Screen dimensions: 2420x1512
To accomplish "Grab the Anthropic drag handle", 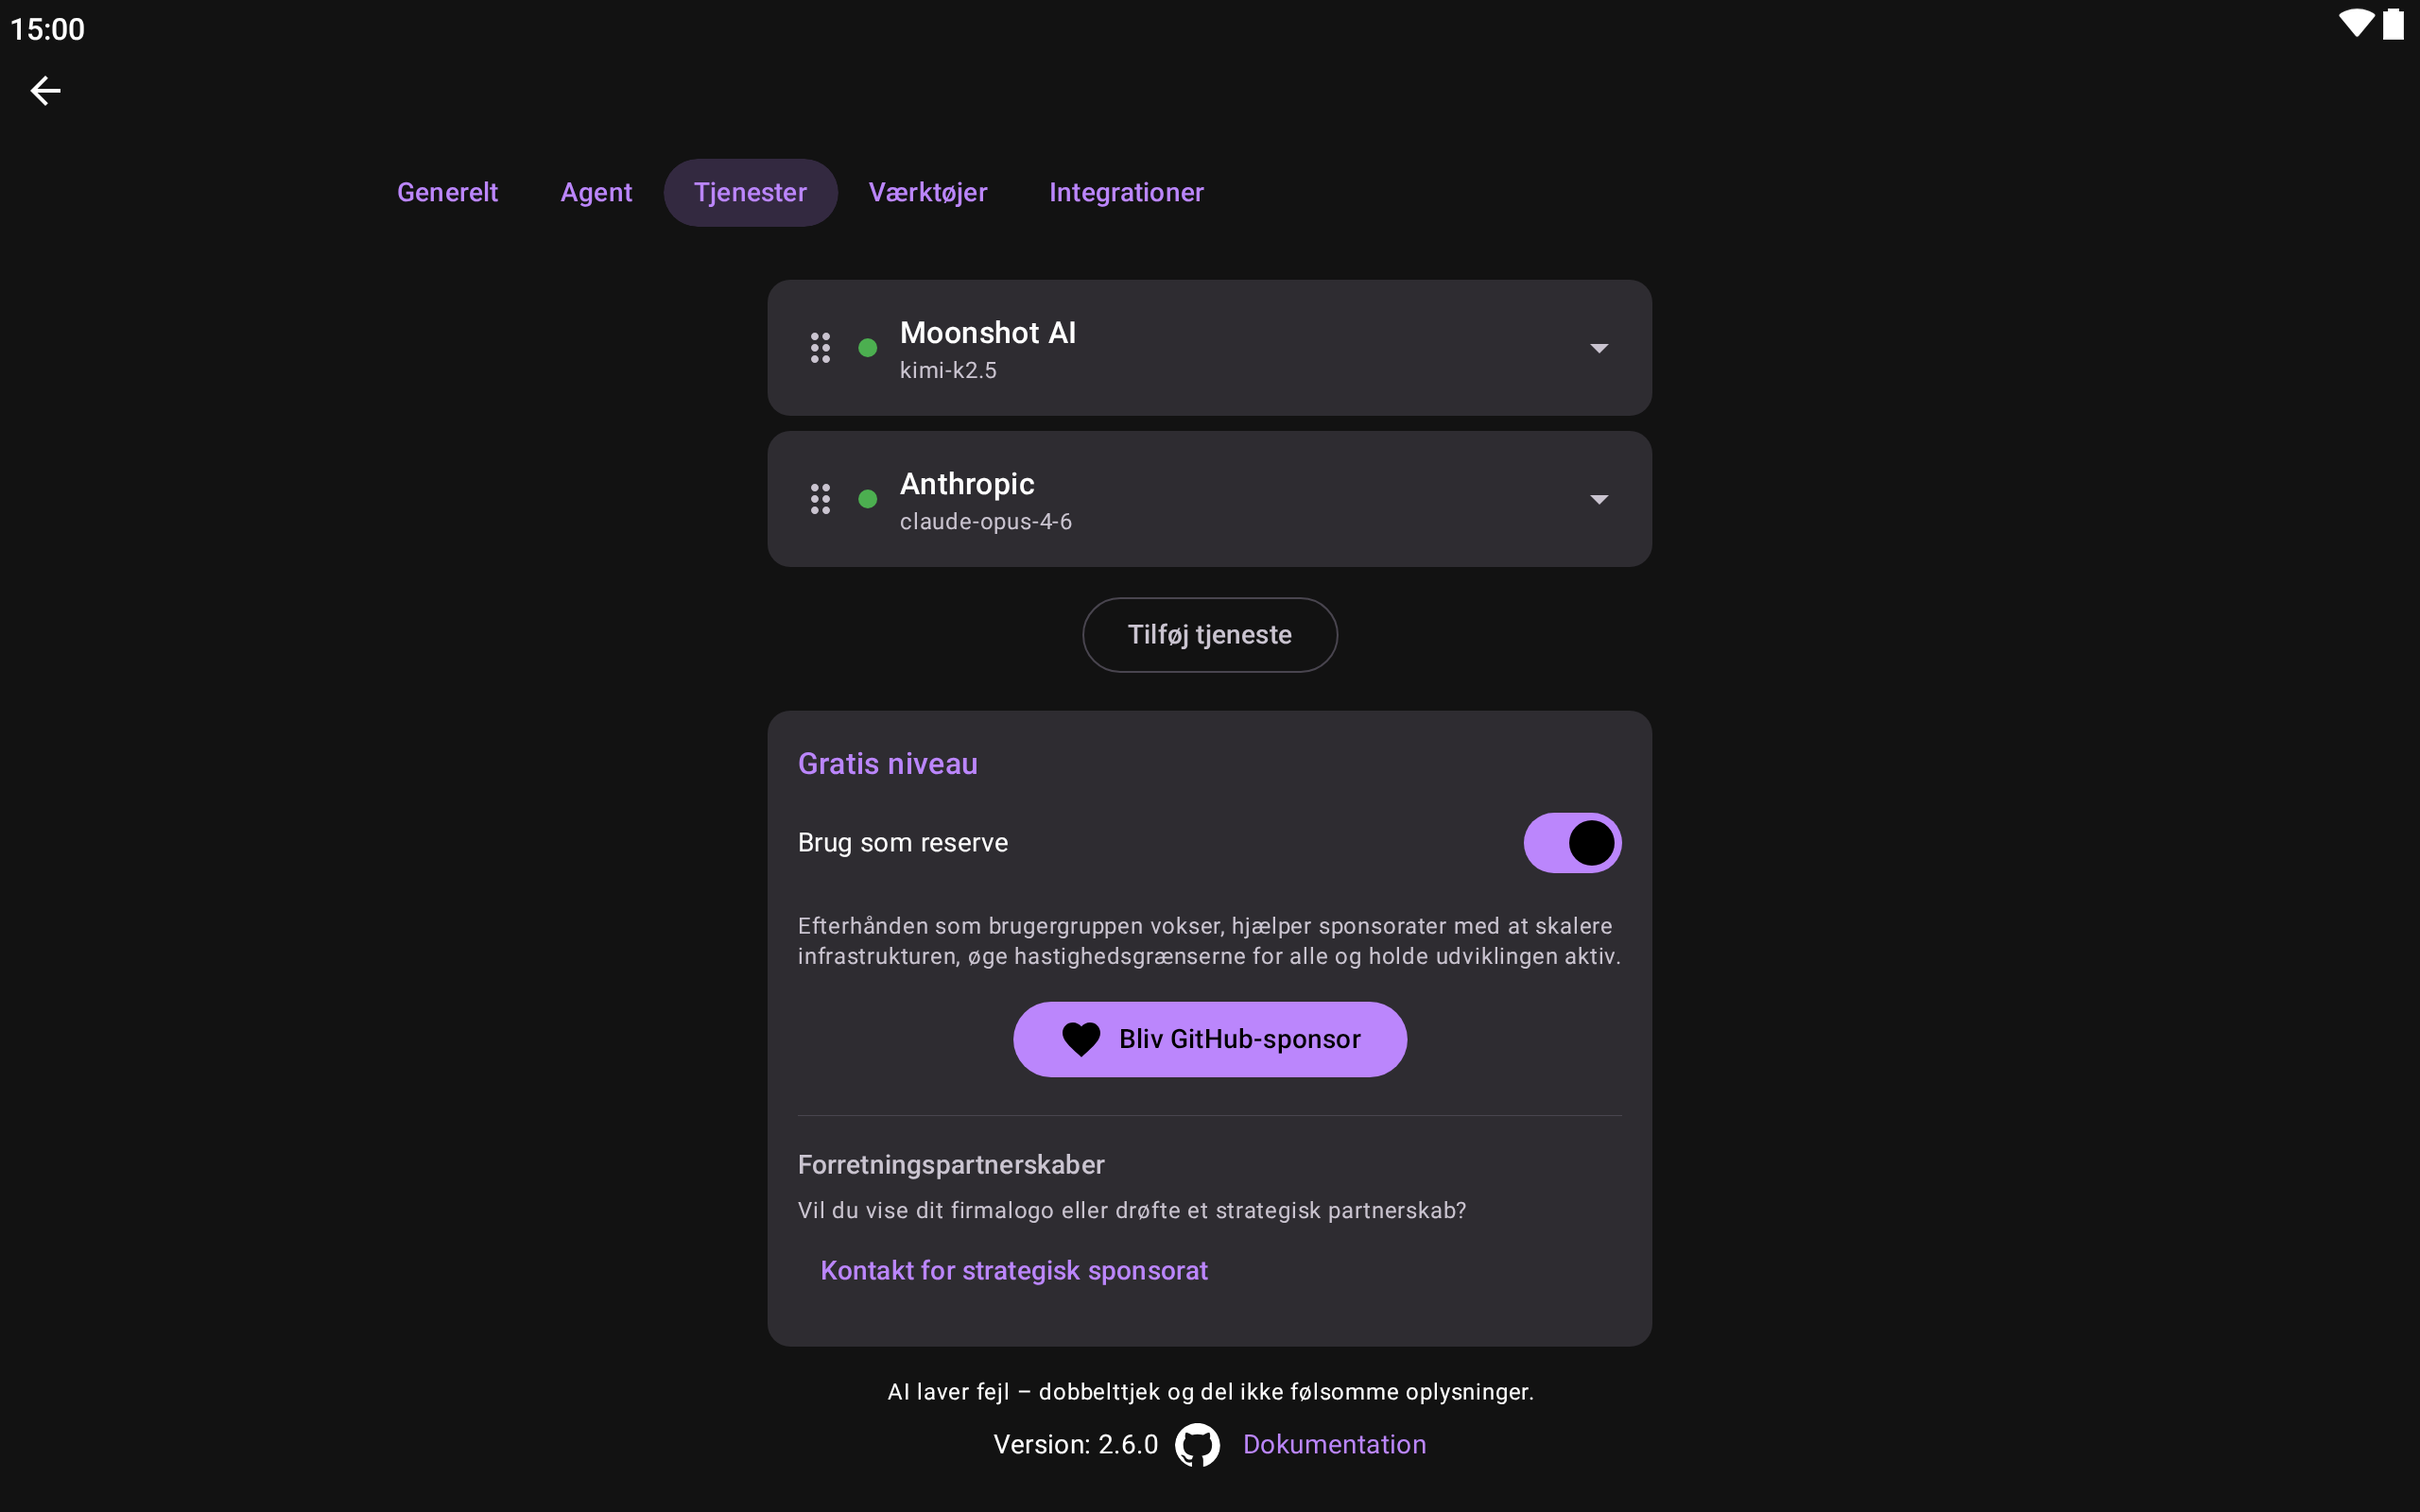I will 820,499.
